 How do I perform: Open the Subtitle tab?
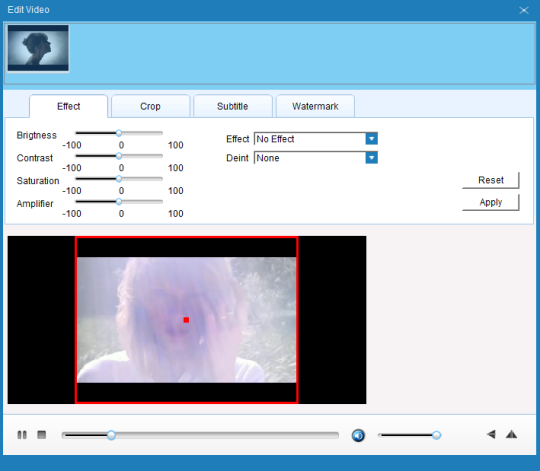point(233,106)
